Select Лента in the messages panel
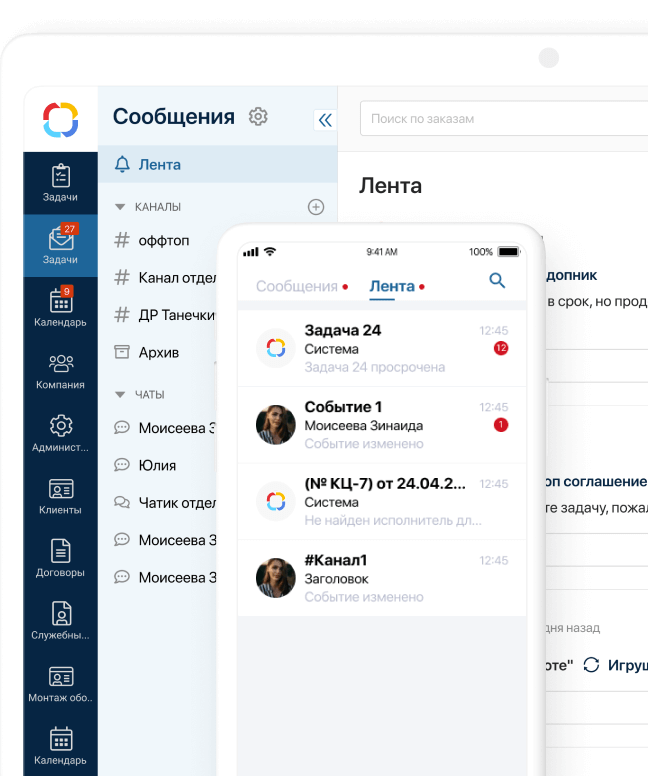 [218, 164]
